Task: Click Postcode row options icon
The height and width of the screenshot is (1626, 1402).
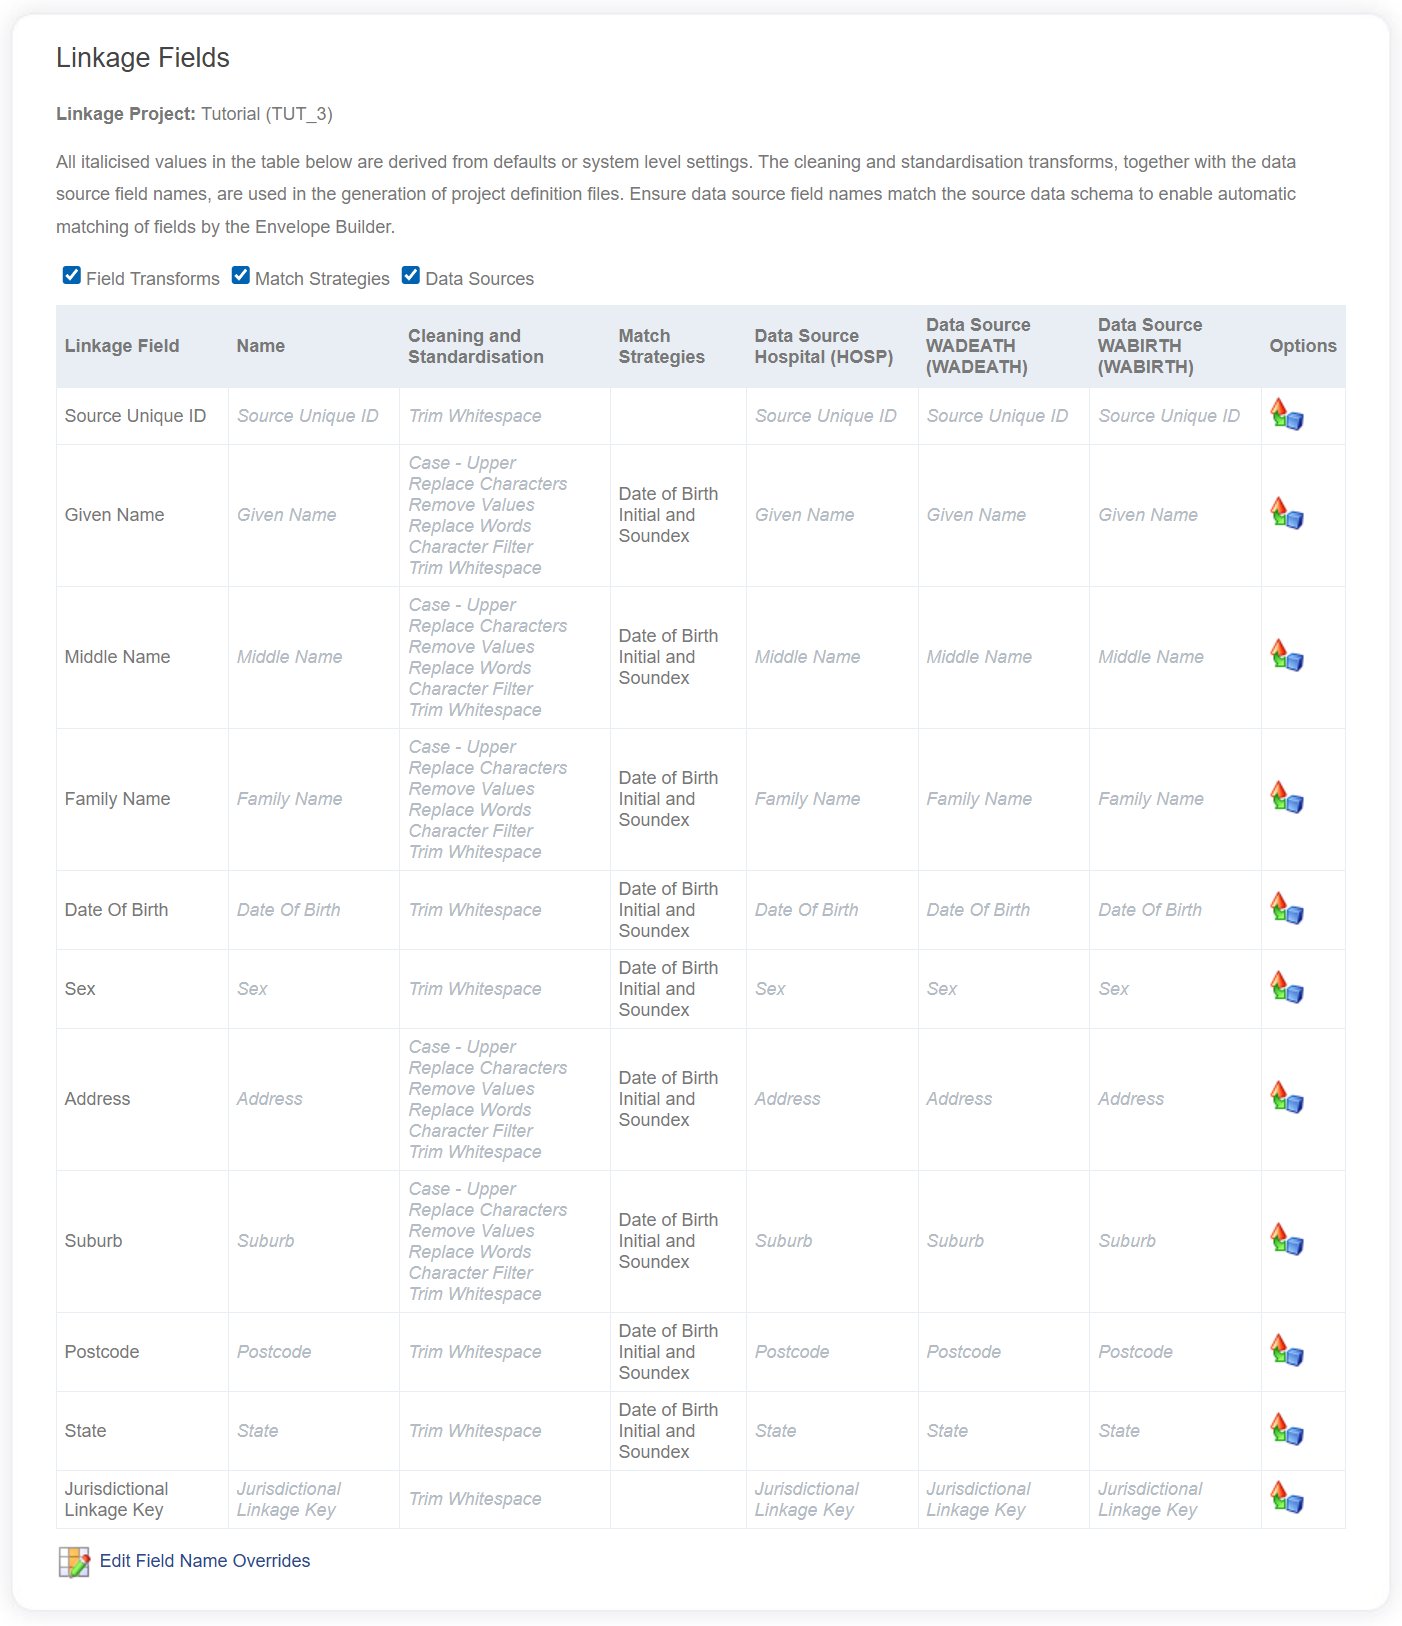Action: pyautogui.click(x=1286, y=1351)
